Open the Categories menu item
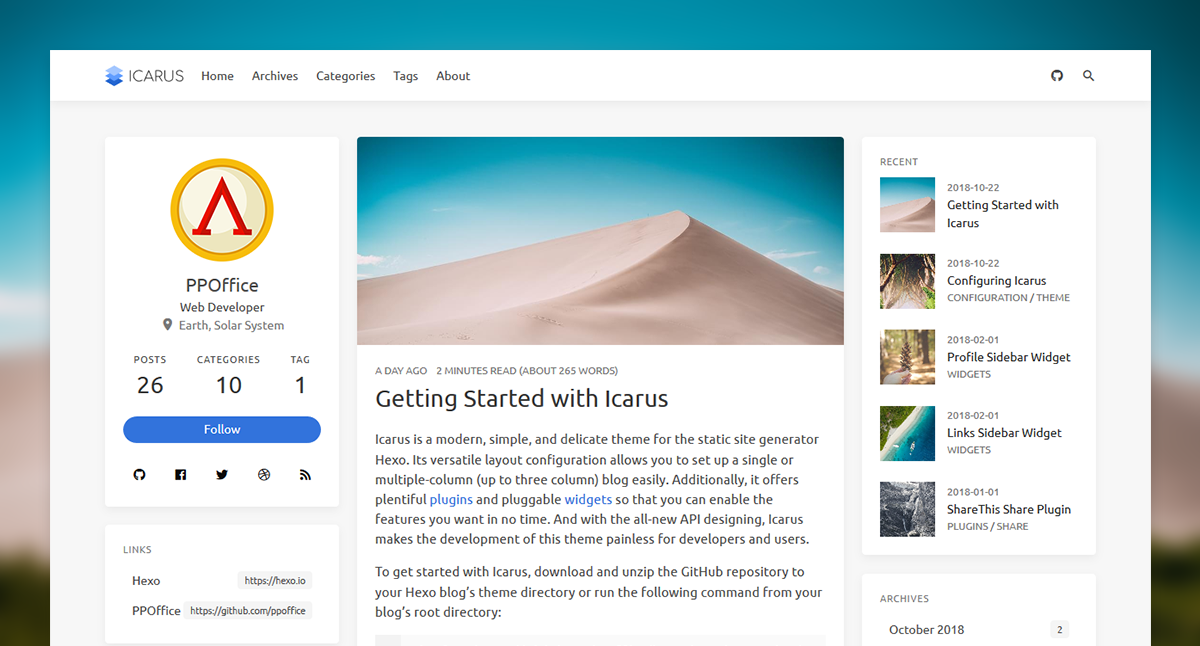 [346, 76]
